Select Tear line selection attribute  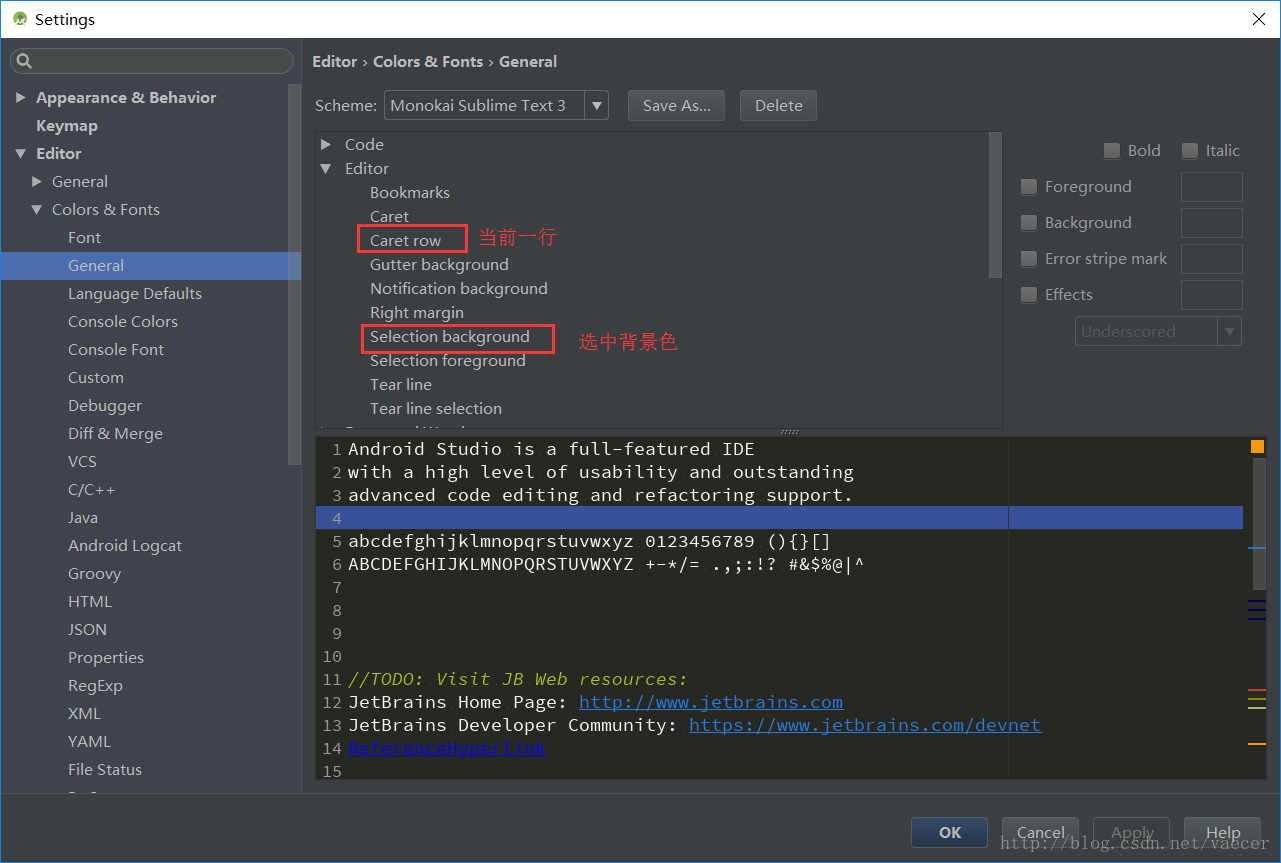click(x=436, y=408)
